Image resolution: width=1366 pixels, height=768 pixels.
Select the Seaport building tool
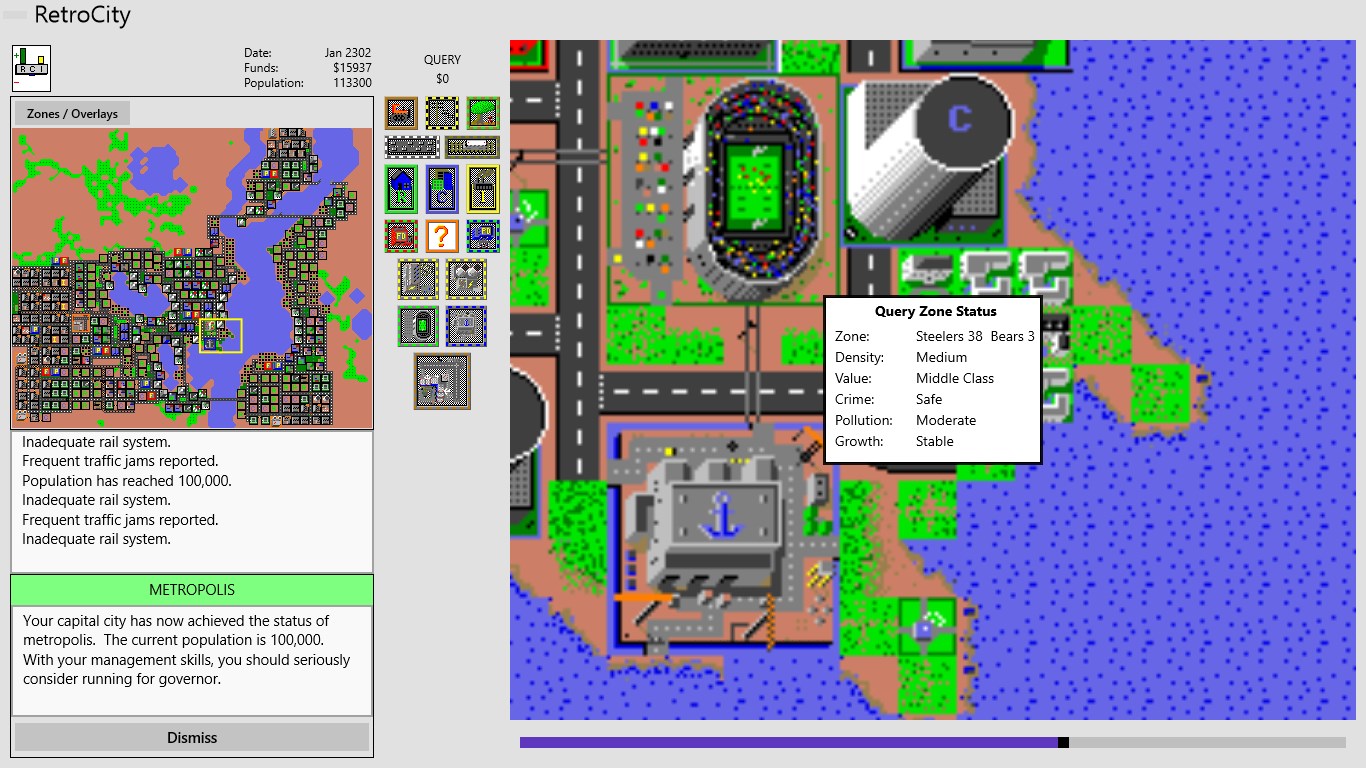tap(466, 326)
